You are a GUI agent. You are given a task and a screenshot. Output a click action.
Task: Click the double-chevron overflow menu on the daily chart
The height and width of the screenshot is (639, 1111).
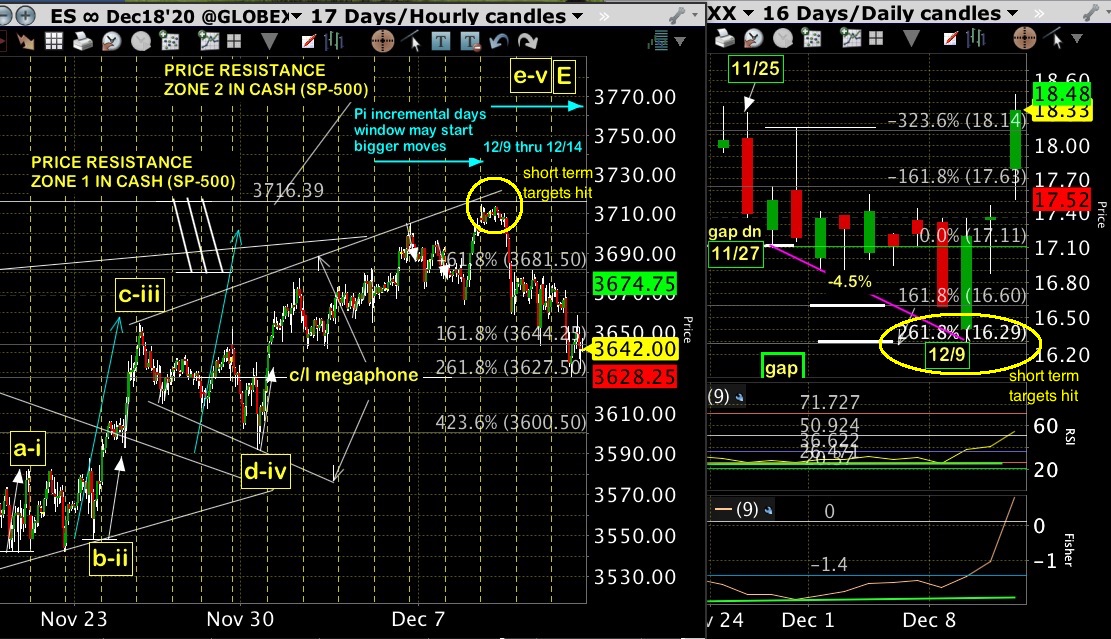[x=1039, y=14]
